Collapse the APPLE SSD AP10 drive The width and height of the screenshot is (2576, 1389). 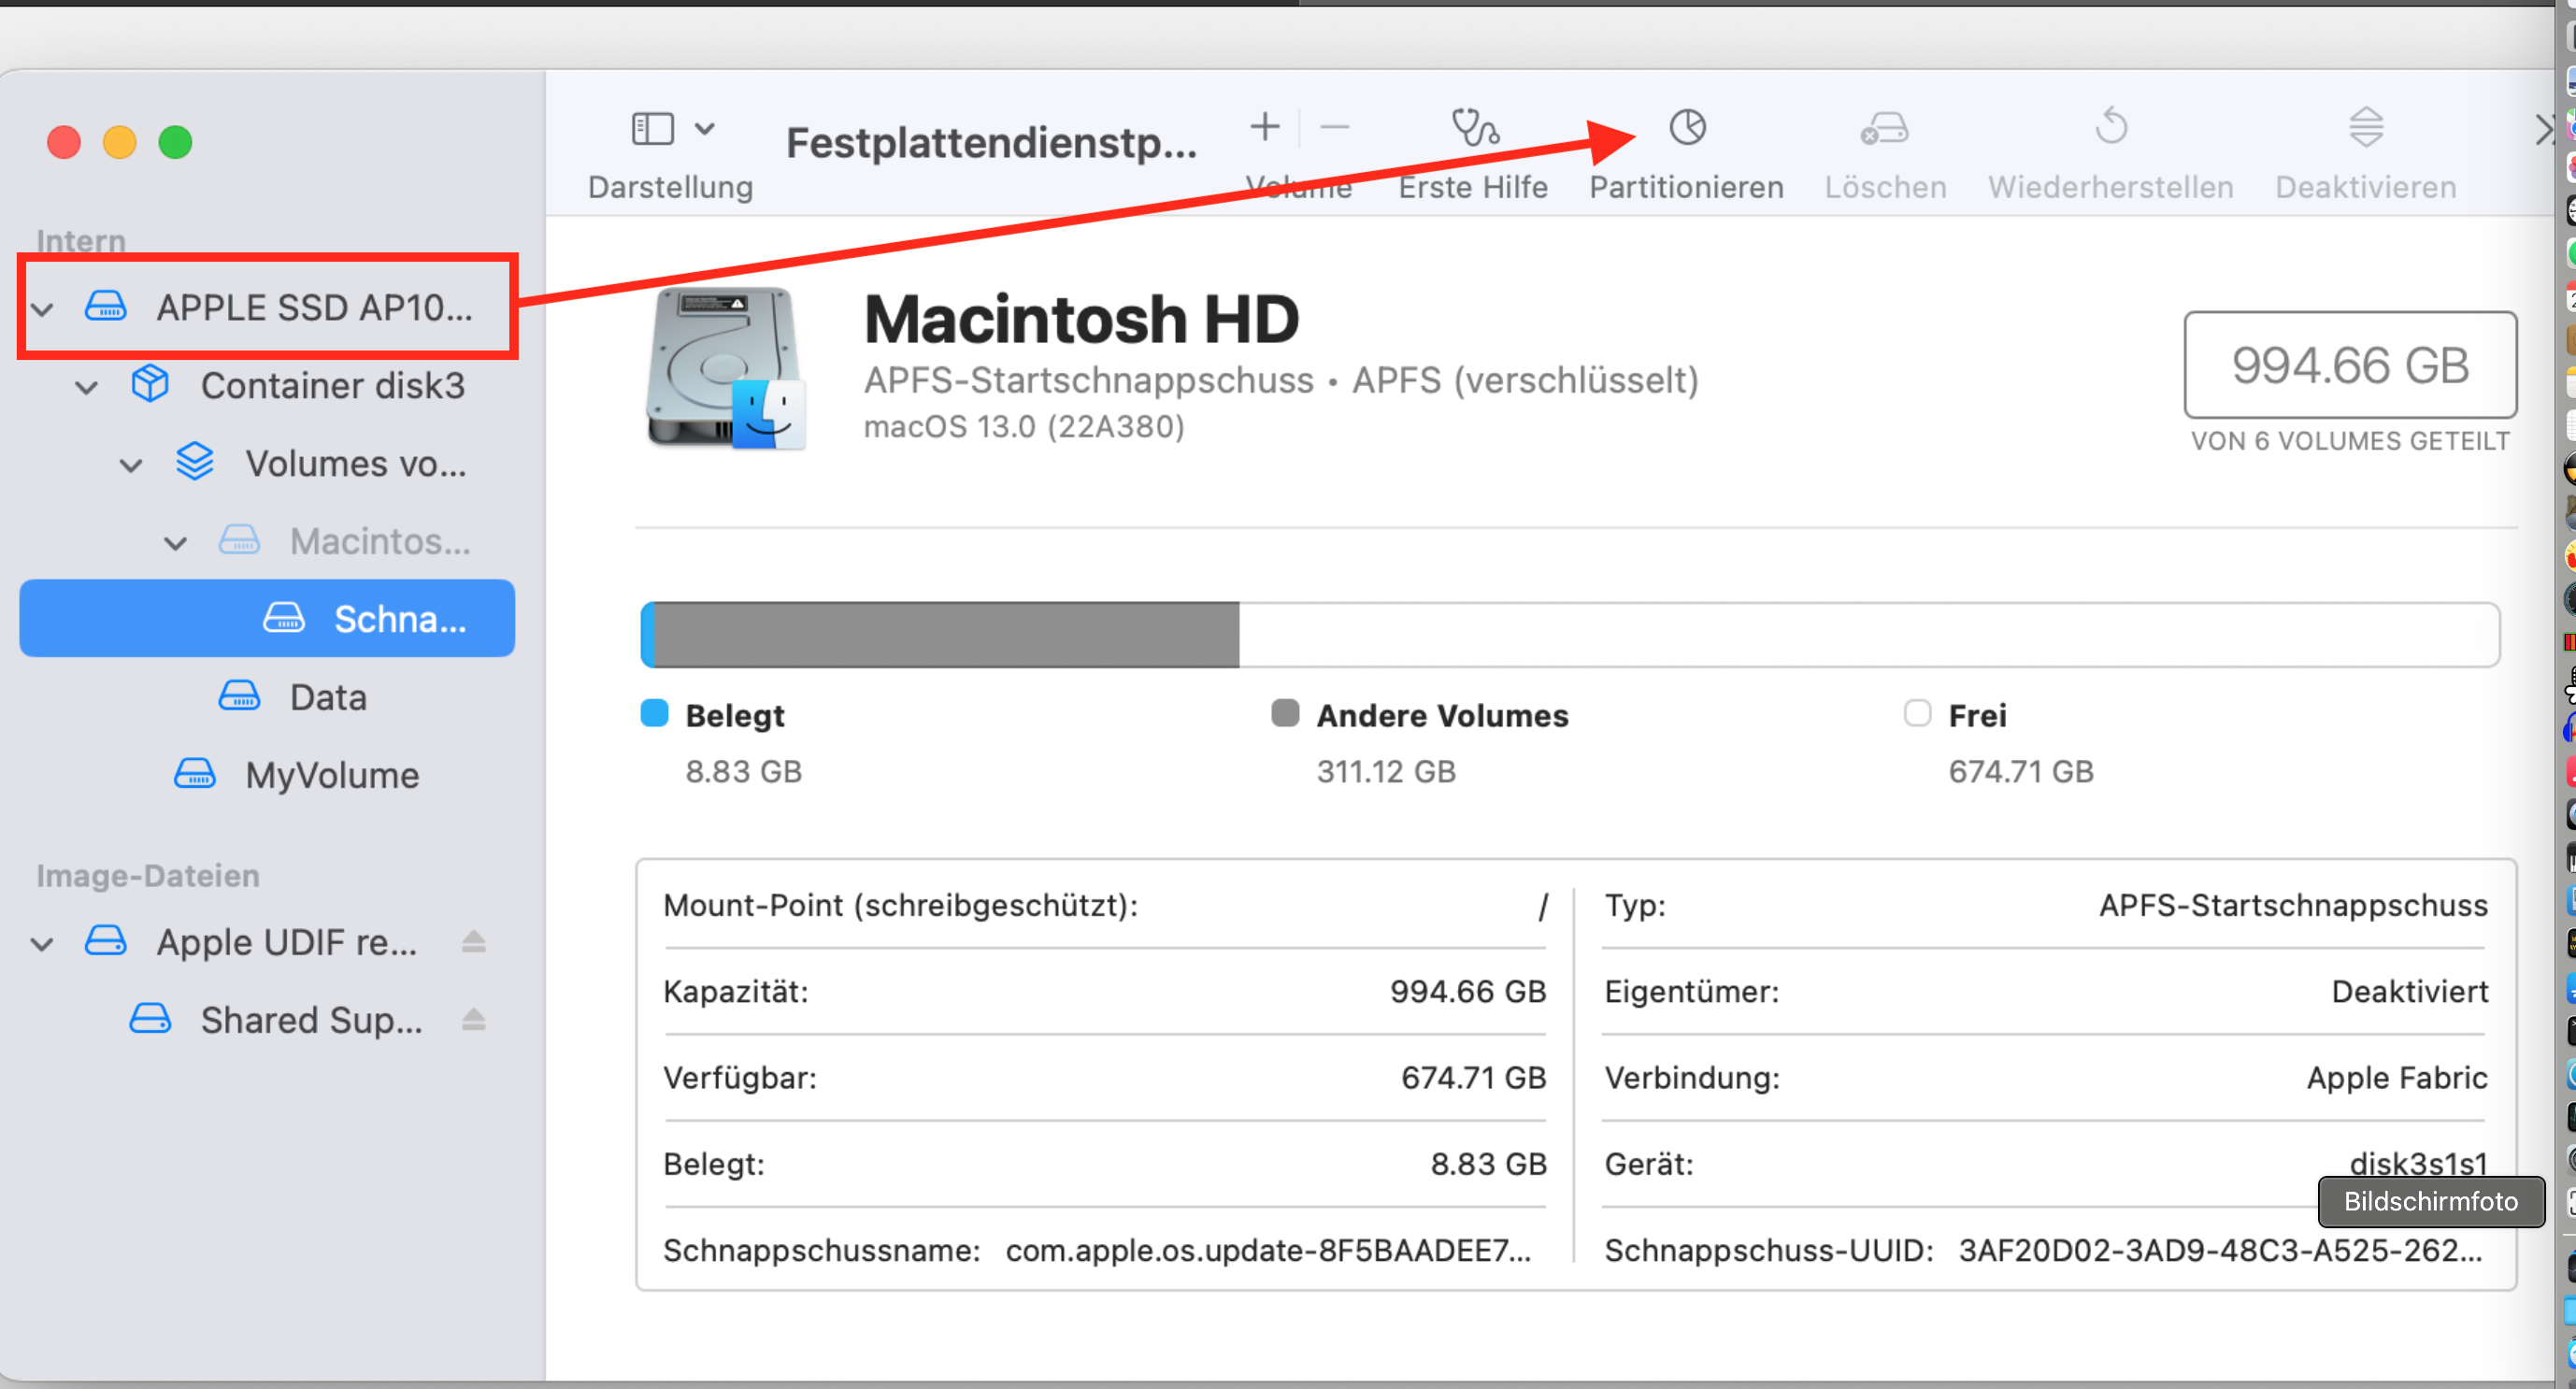pyautogui.click(x=42, y=309)
